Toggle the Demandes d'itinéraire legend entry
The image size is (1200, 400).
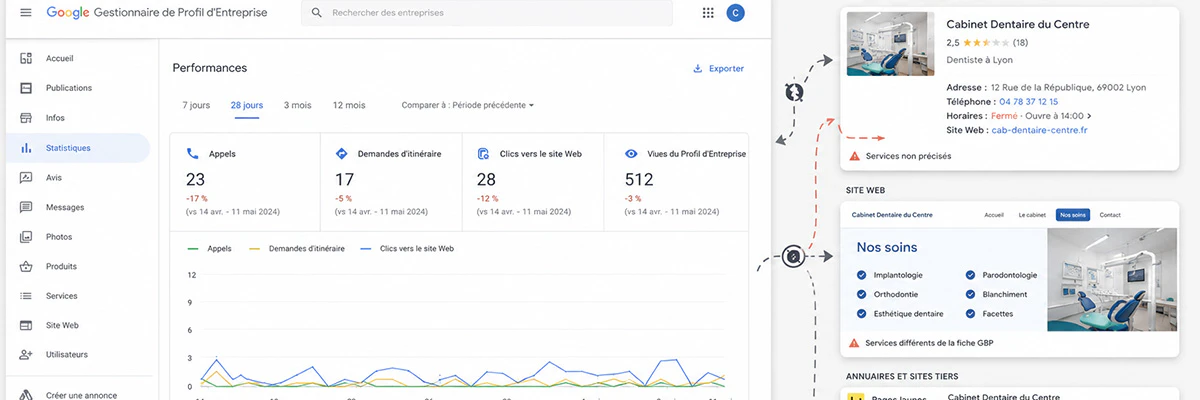tap(296, 248)
